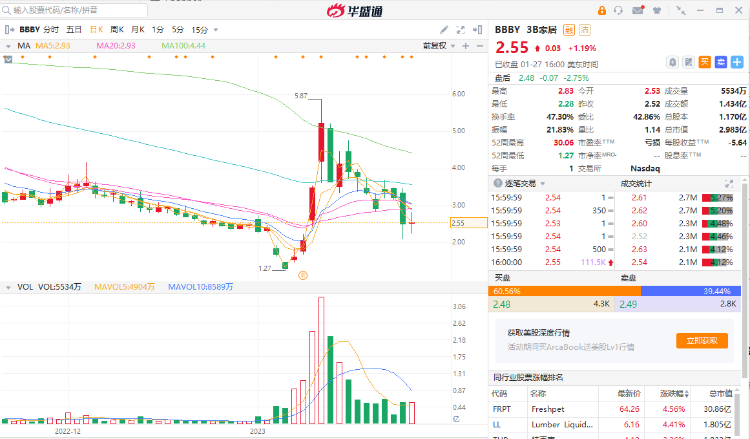Select the 周K weekly chart tab
Viewport: 750px width, 439px height.
117,30
